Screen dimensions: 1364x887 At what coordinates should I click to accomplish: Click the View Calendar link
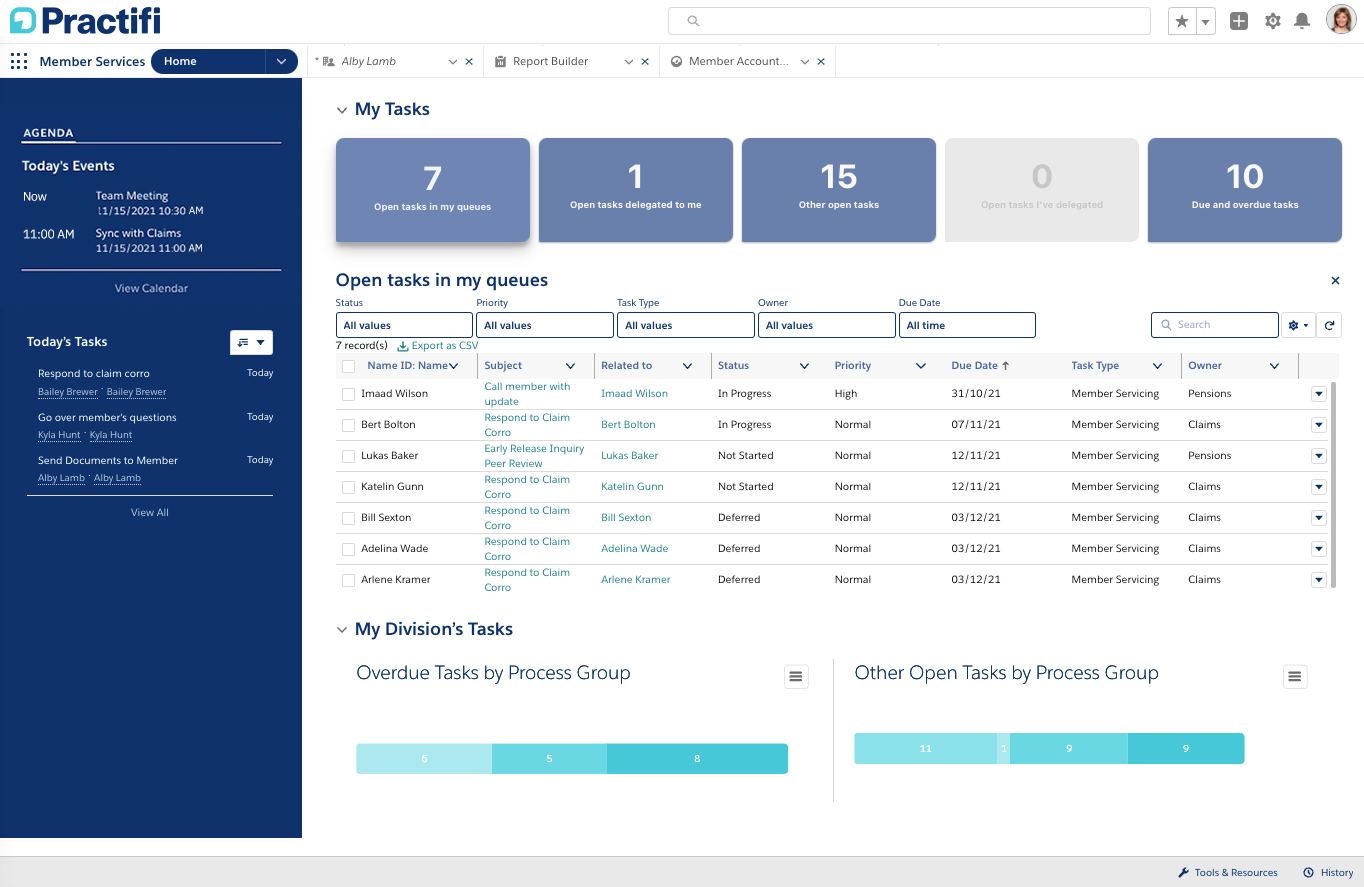click(x=150, y=288)
